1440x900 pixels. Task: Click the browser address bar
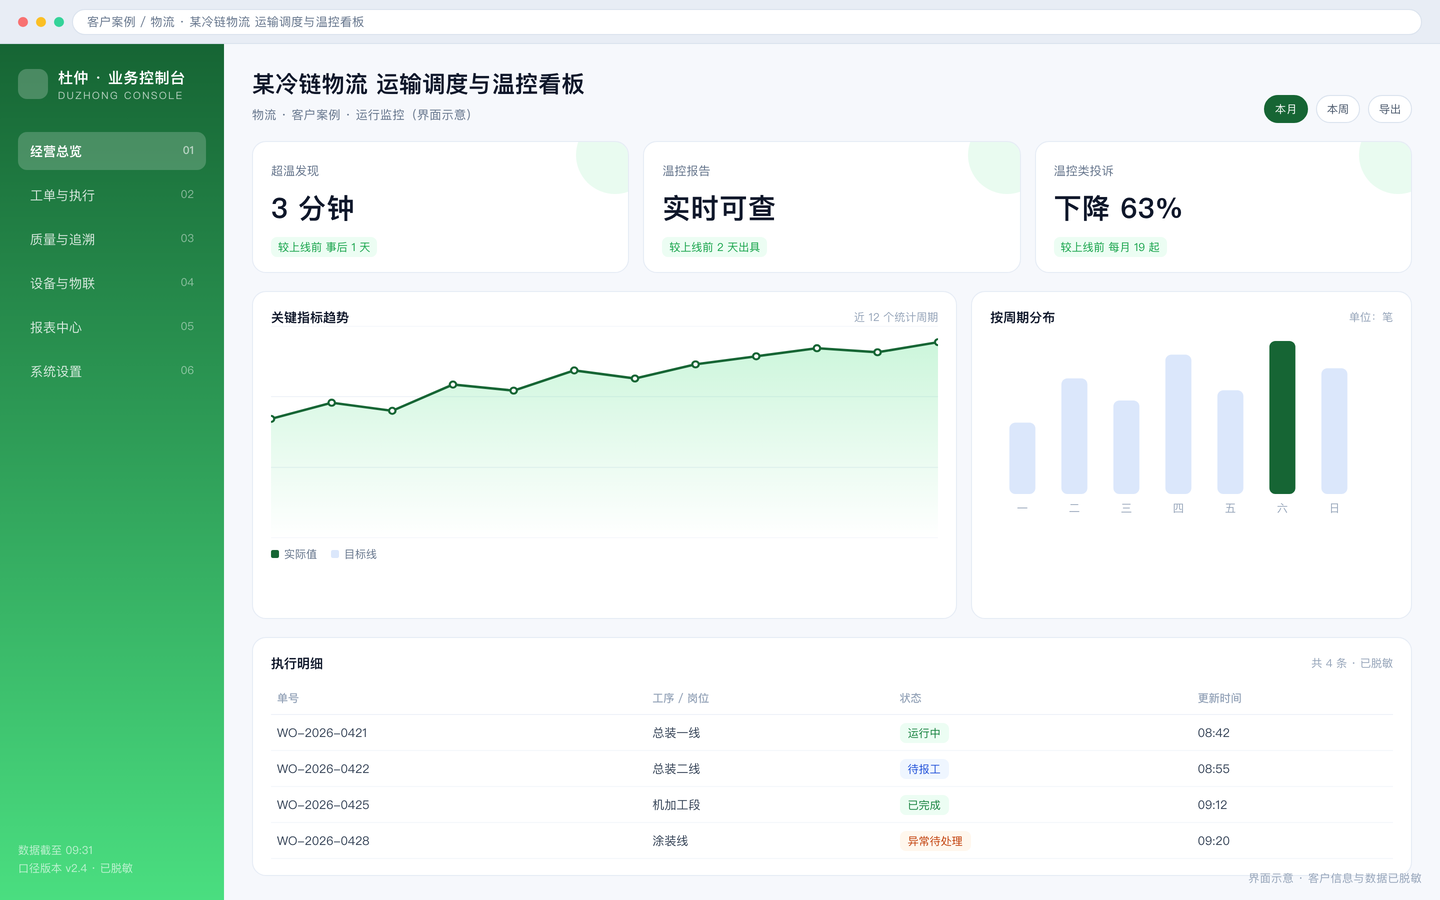(x=747, y=22)
